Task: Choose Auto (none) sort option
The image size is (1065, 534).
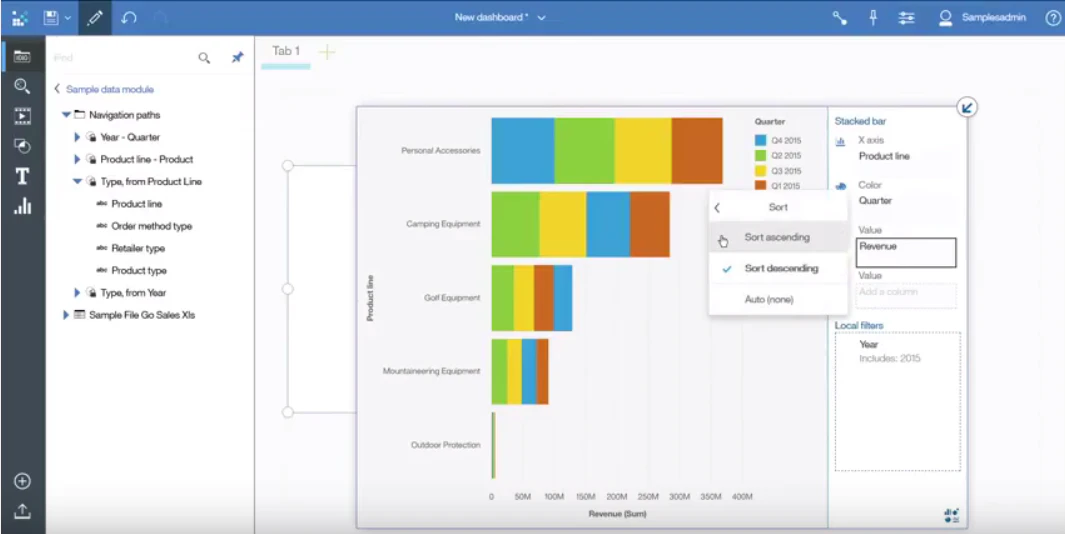Action: [778, 300]
